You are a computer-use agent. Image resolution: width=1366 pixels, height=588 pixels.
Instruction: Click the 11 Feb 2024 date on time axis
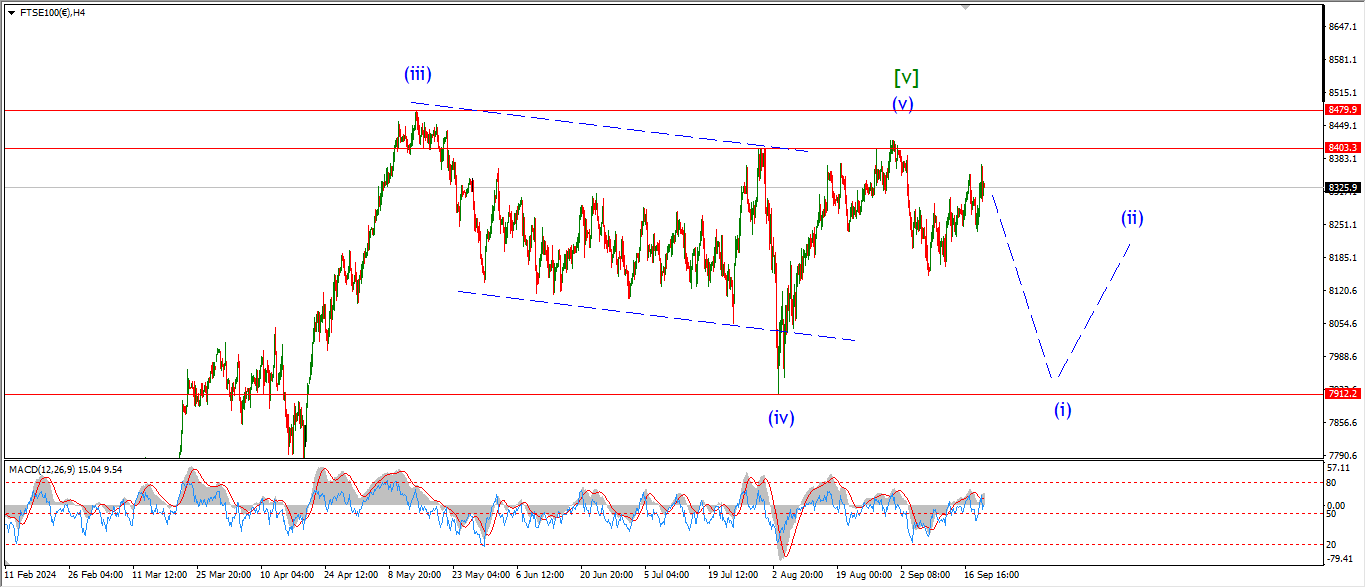point(27,576)
